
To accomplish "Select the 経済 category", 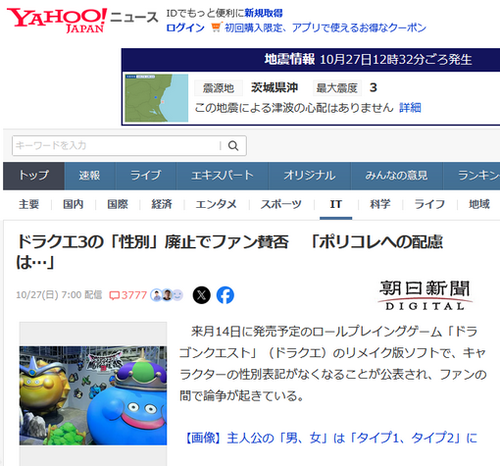I will [162, 204].
